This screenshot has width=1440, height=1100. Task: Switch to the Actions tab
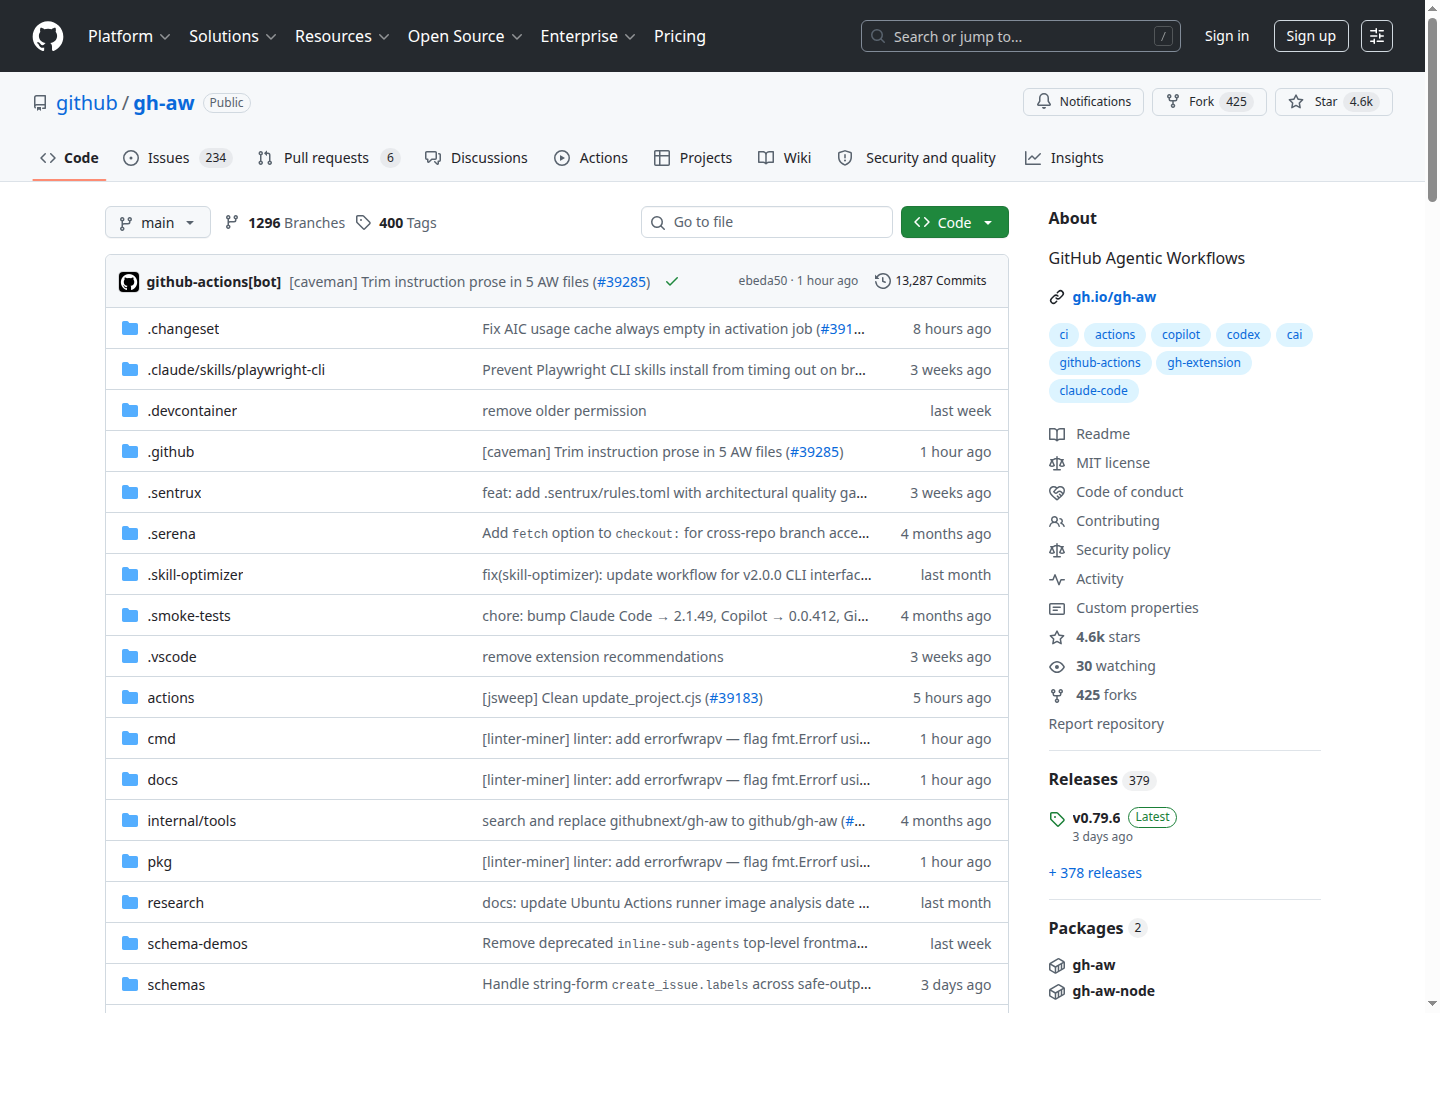click(591, 158)
